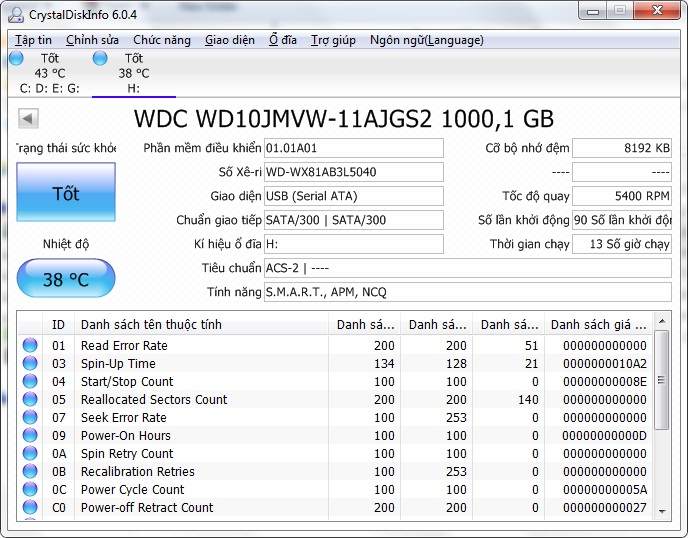
Task: Click the raw value 00000000005A
Action: [605, 490]
